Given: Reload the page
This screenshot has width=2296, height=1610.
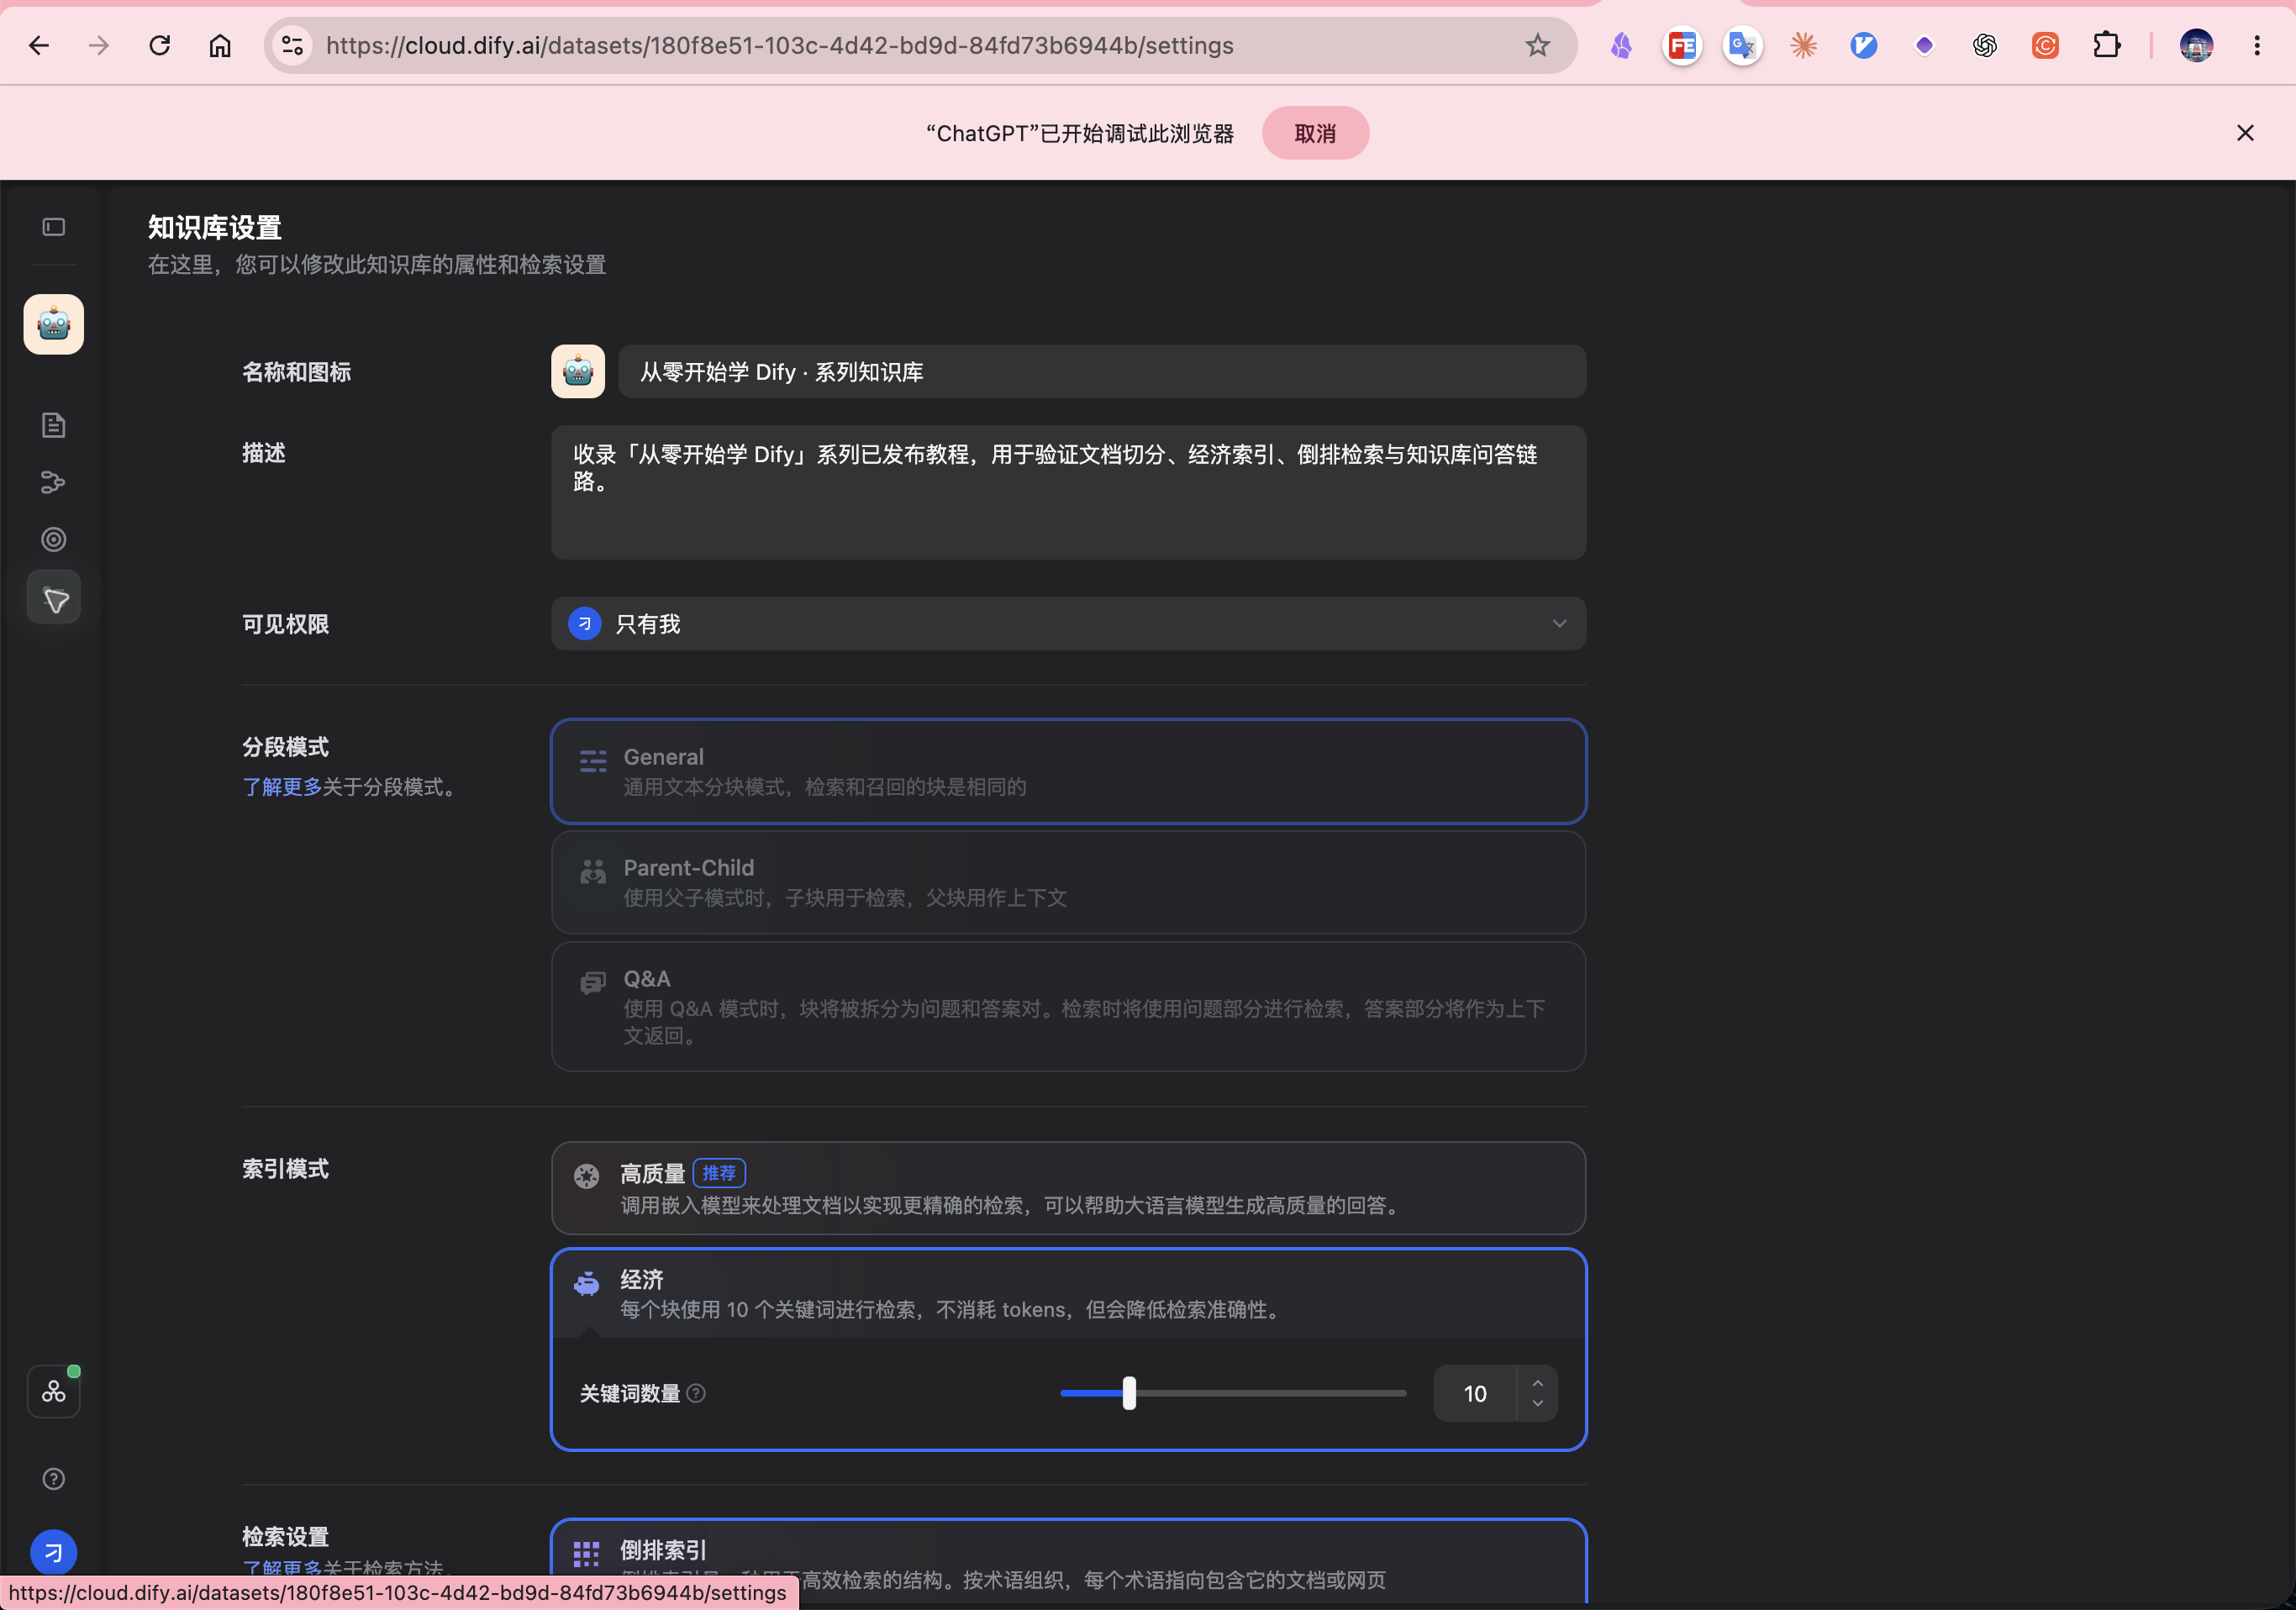Looking at the screenshot, I should pos(160,45).
